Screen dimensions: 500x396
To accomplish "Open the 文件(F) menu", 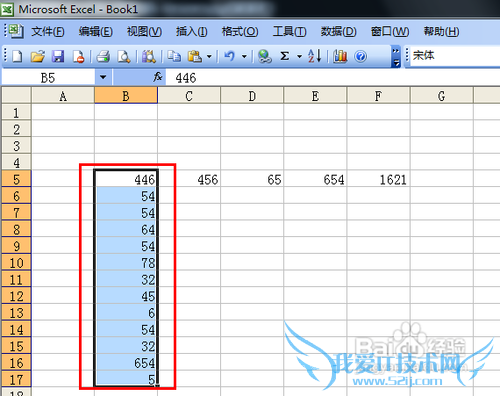I will 48,32.
